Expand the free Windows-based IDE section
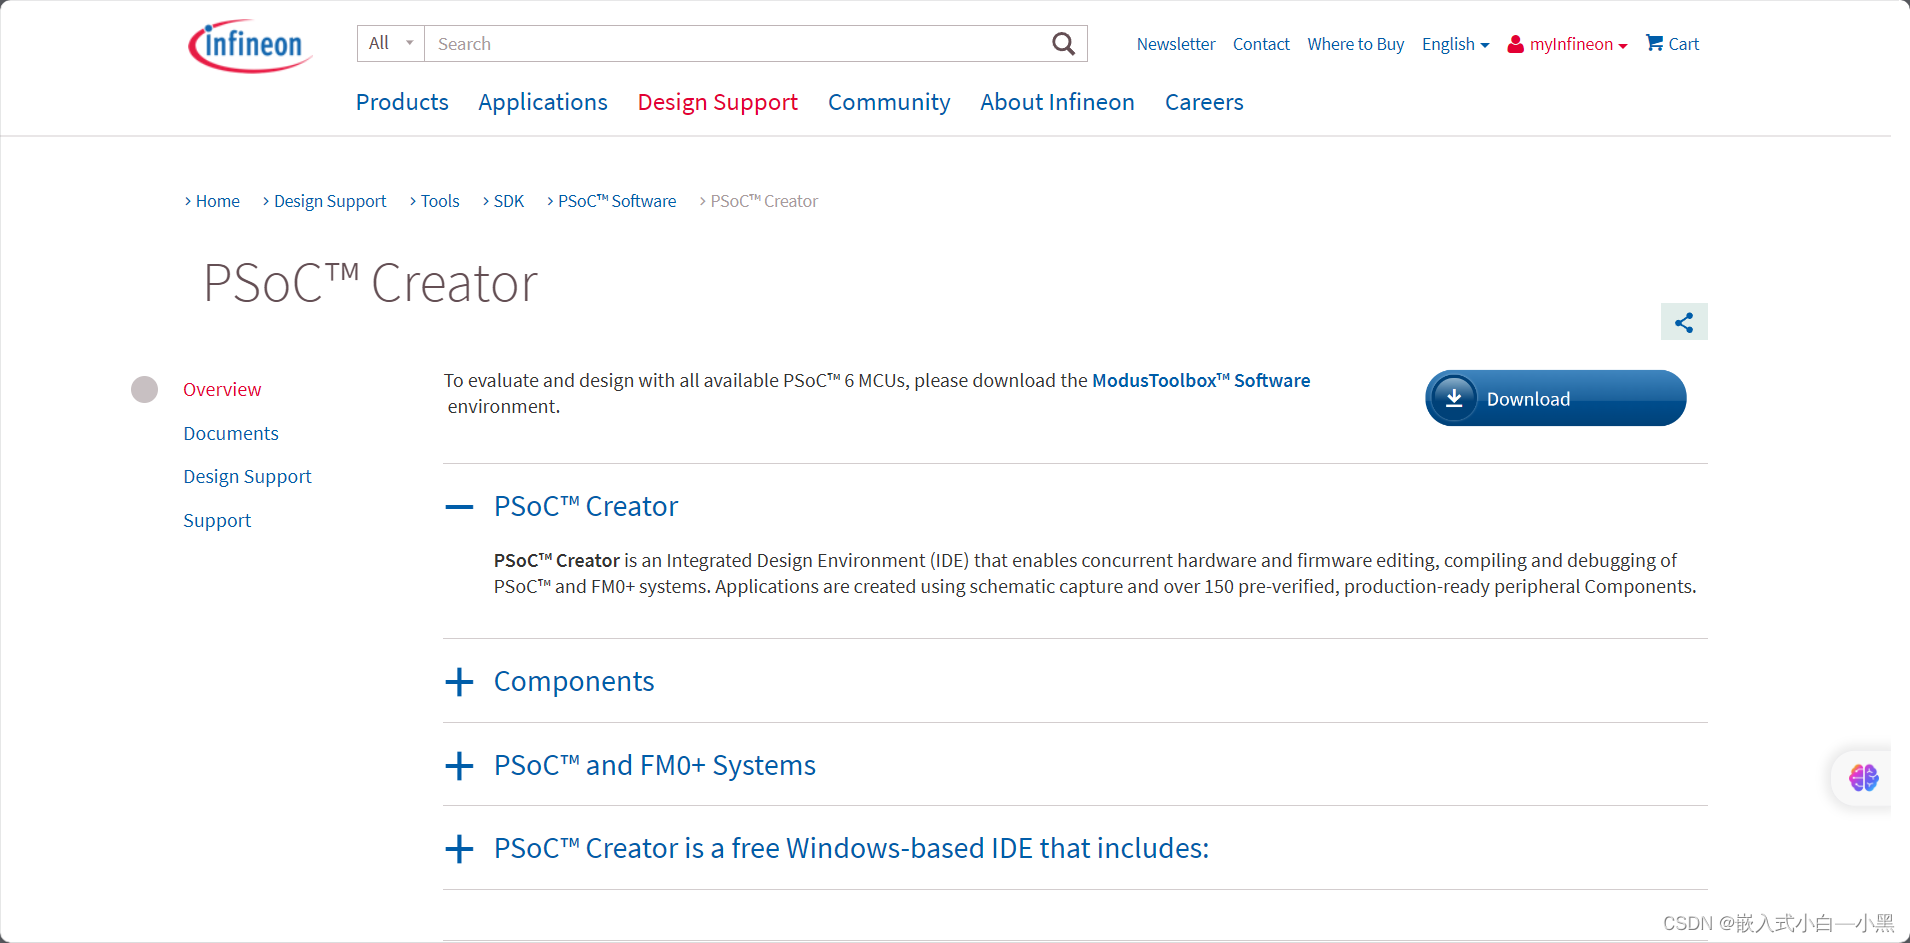The height and width of the screenshot is (943, 1910). click(x=459, y=849)
